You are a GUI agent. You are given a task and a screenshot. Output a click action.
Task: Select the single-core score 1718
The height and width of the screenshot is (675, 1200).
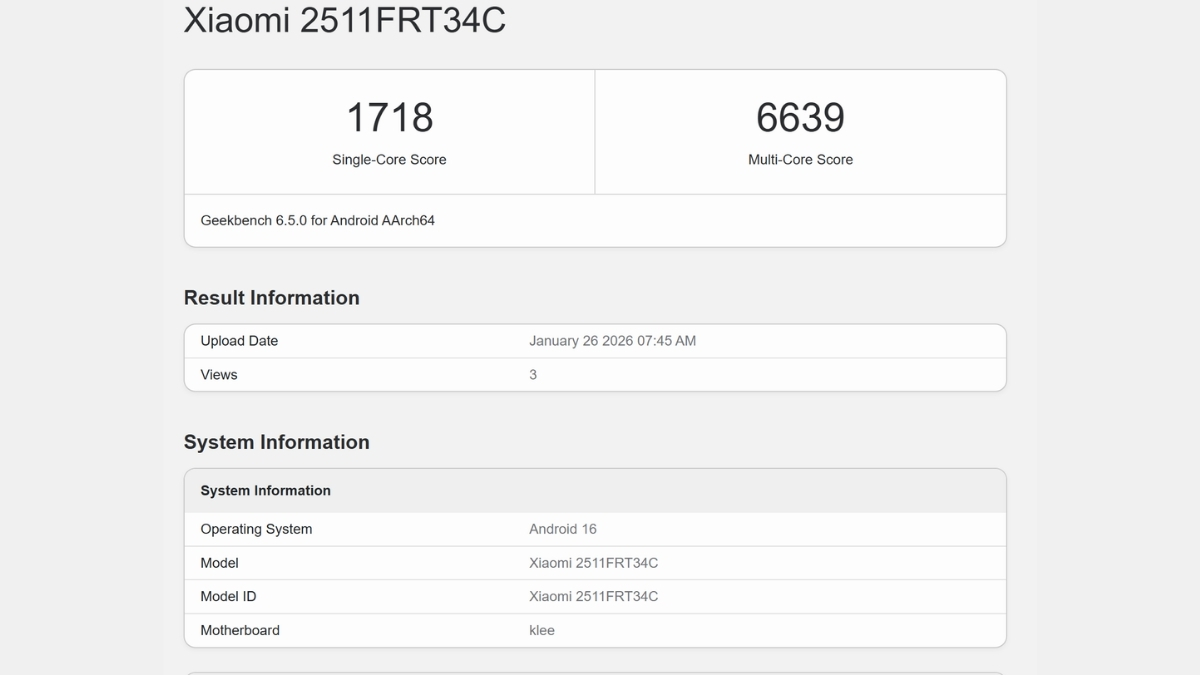[390, 117]
